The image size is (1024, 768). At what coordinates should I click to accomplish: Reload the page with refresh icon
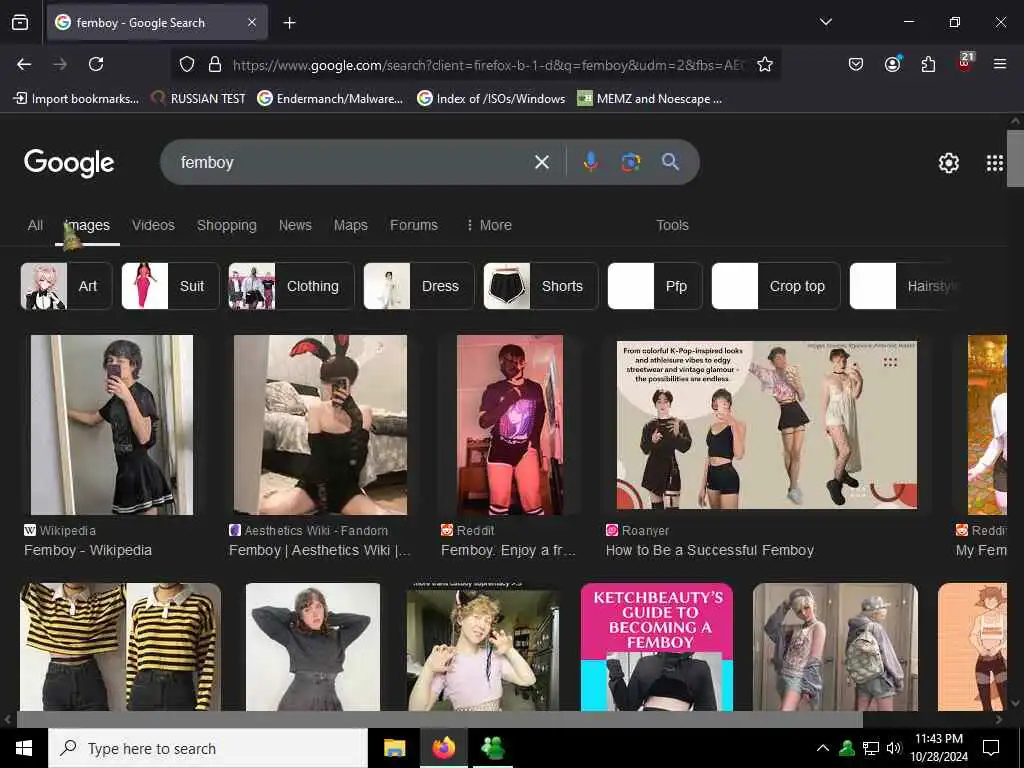[96, 64]
